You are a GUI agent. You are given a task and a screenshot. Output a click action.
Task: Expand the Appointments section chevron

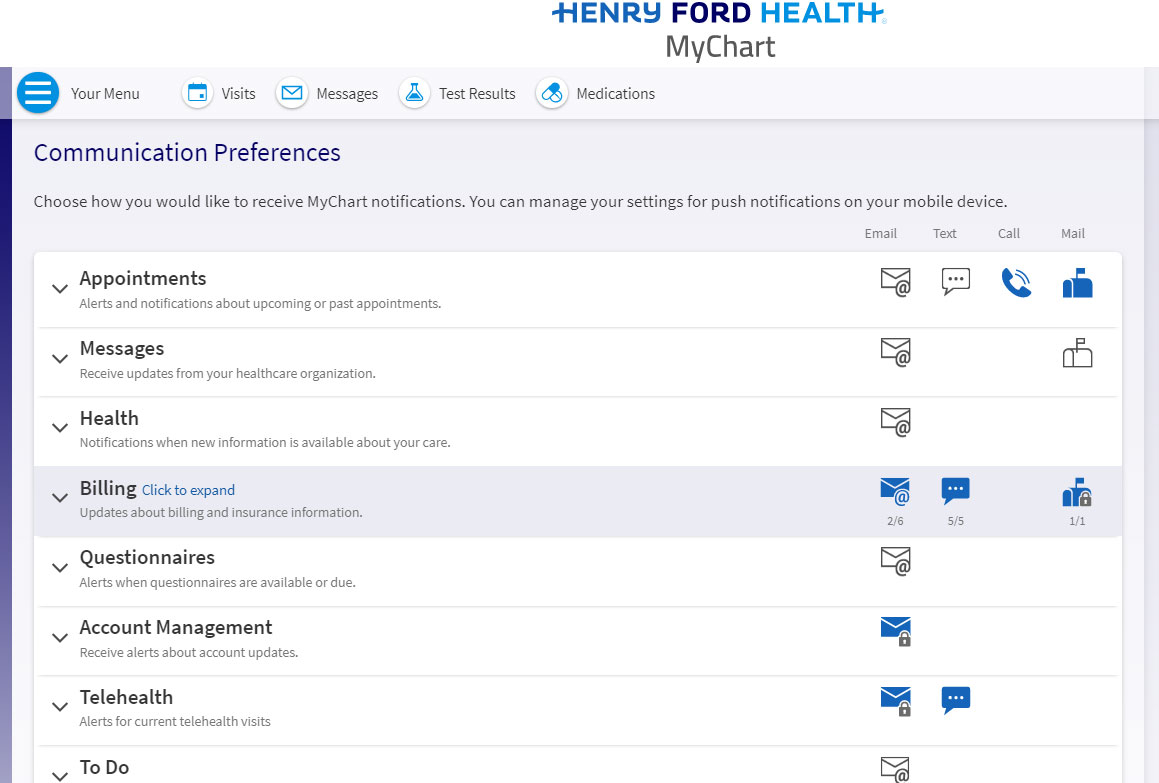tap(60, 289)
